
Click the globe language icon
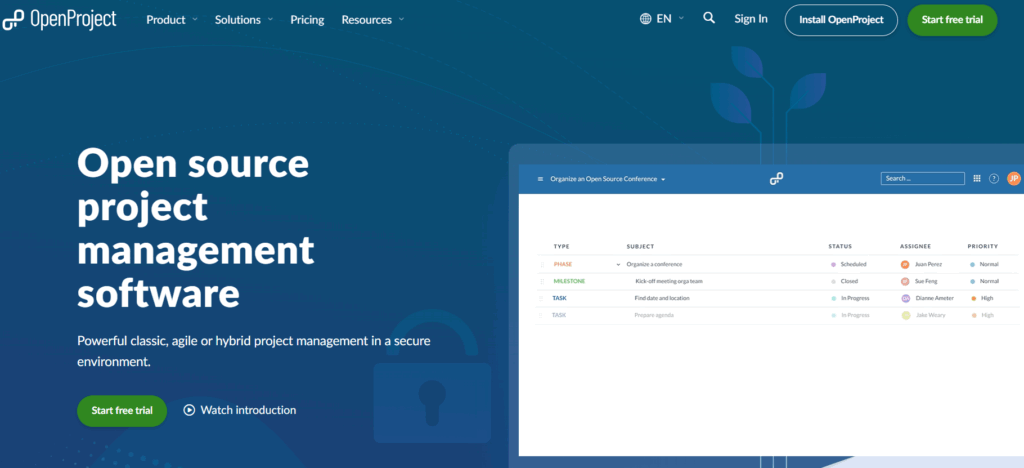pos(646,19)
